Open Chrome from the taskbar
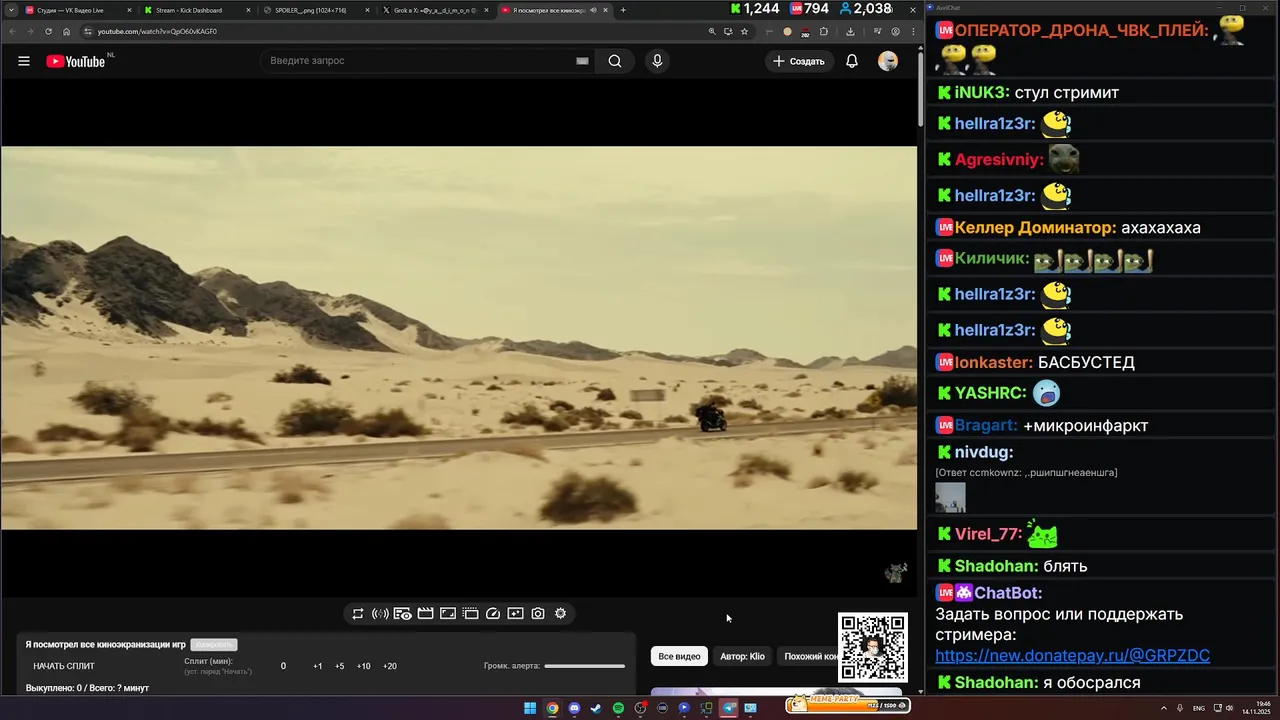 [552, 708]
